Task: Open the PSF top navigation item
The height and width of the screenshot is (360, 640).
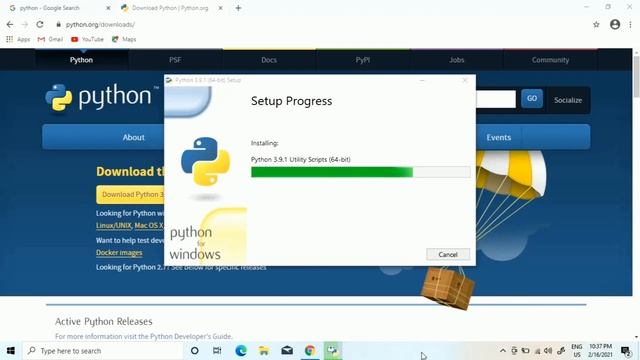Action: coord(175,60)
